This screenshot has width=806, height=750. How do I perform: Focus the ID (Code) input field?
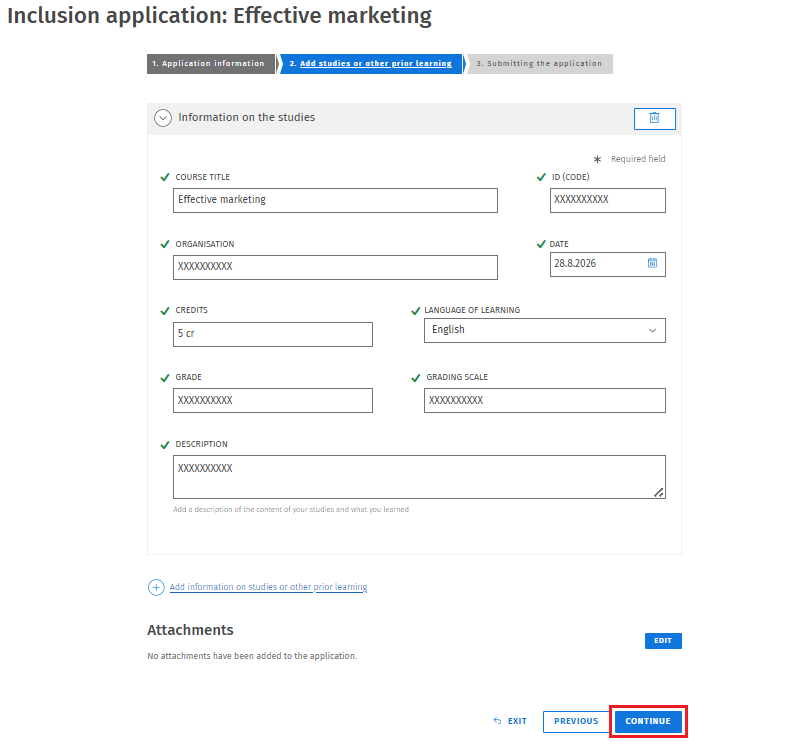pyautogui.click(x=608, y=200)
